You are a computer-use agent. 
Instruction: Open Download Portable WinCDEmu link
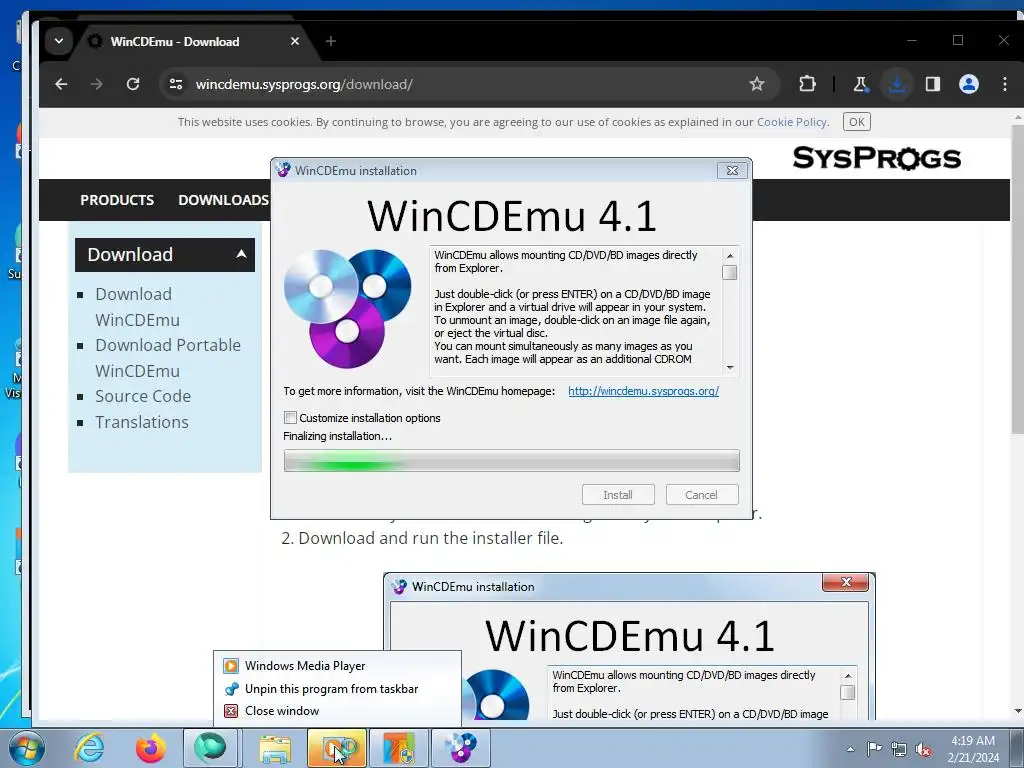(168, 358)
